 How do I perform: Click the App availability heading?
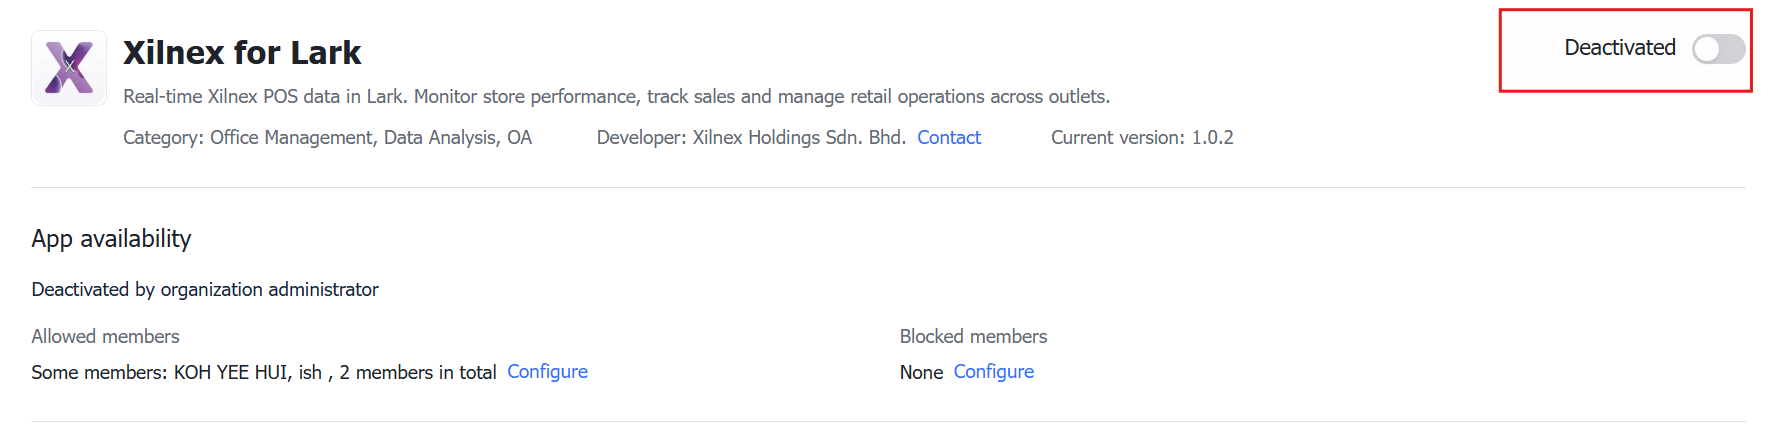111,239
